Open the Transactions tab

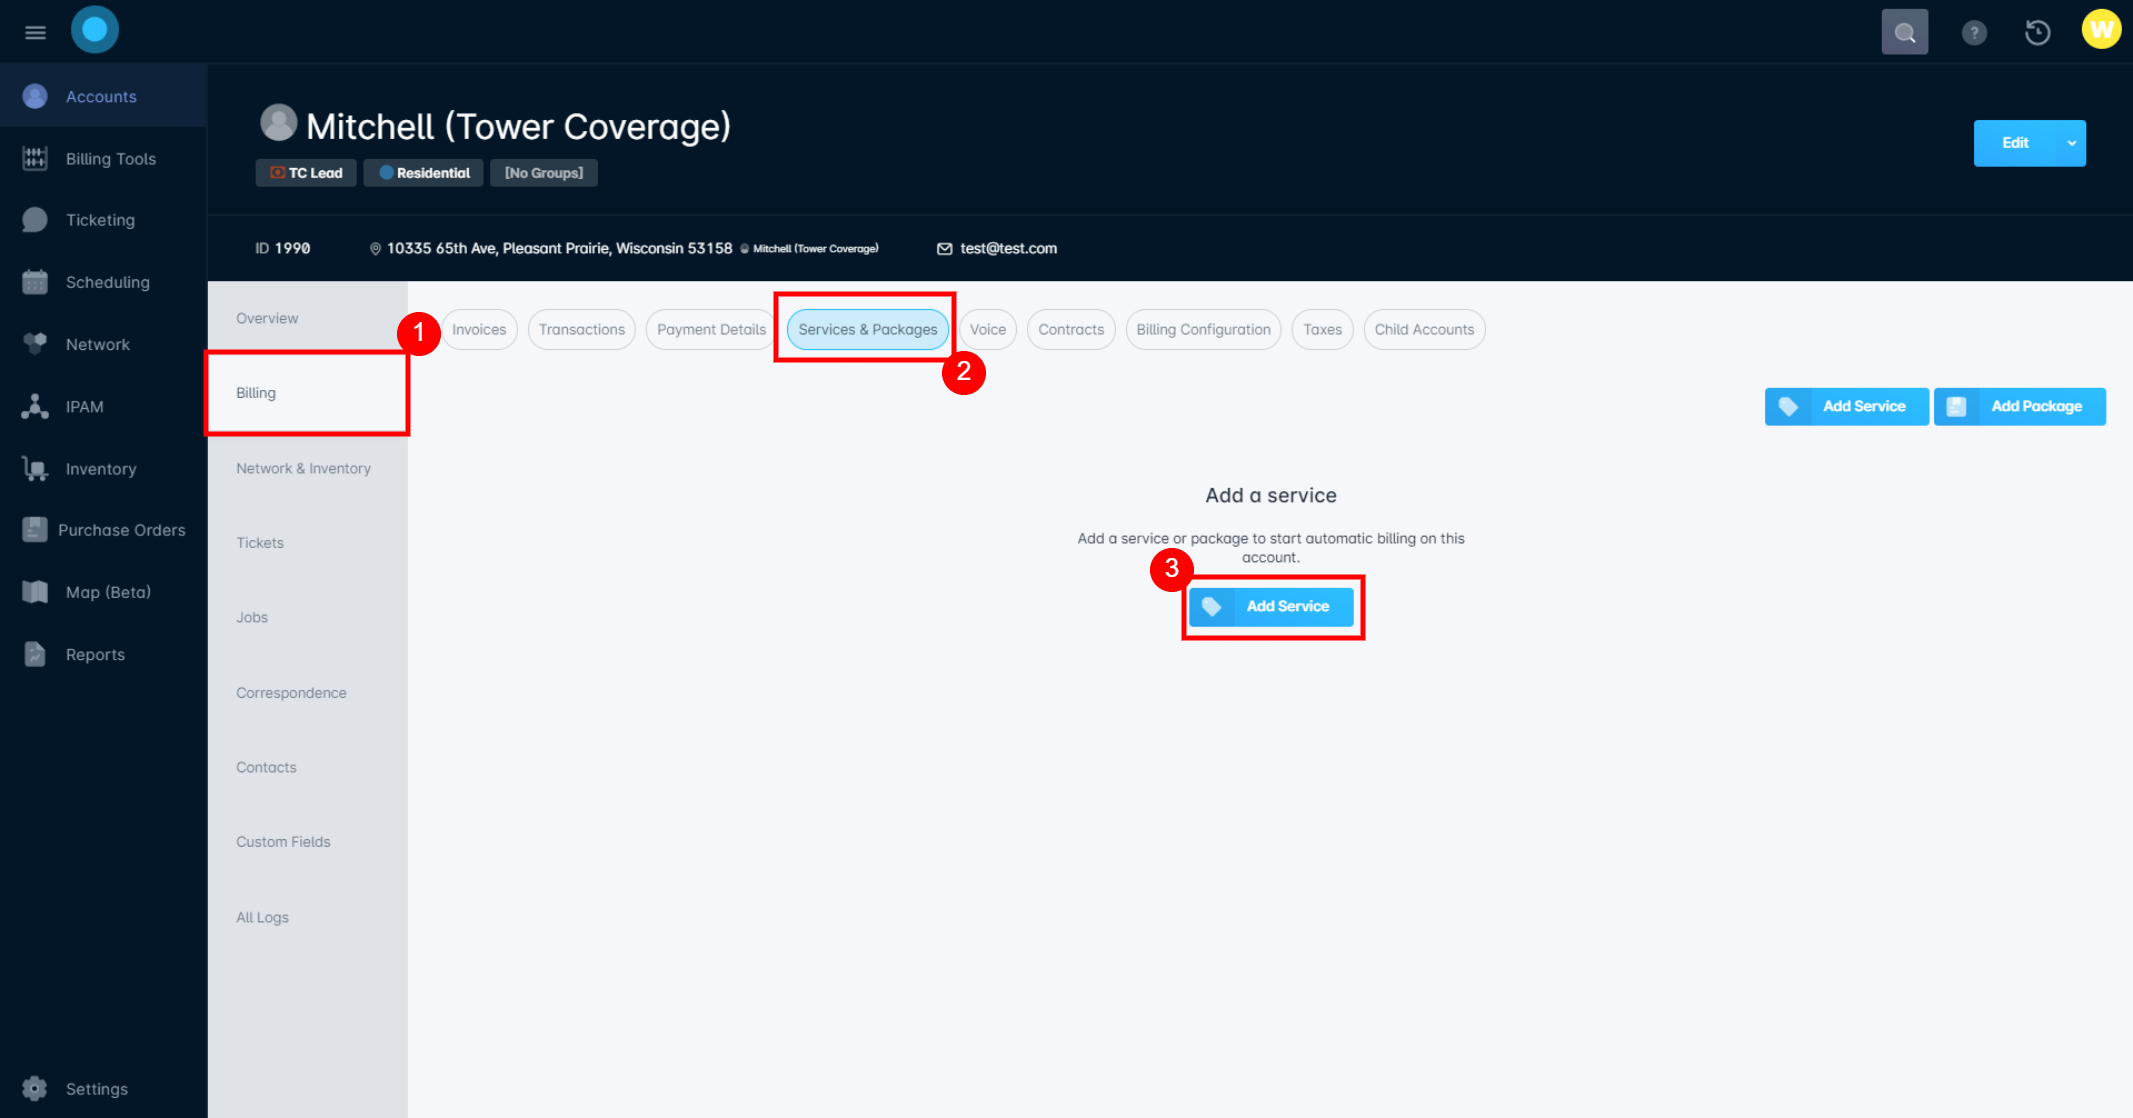pos(582,330)
